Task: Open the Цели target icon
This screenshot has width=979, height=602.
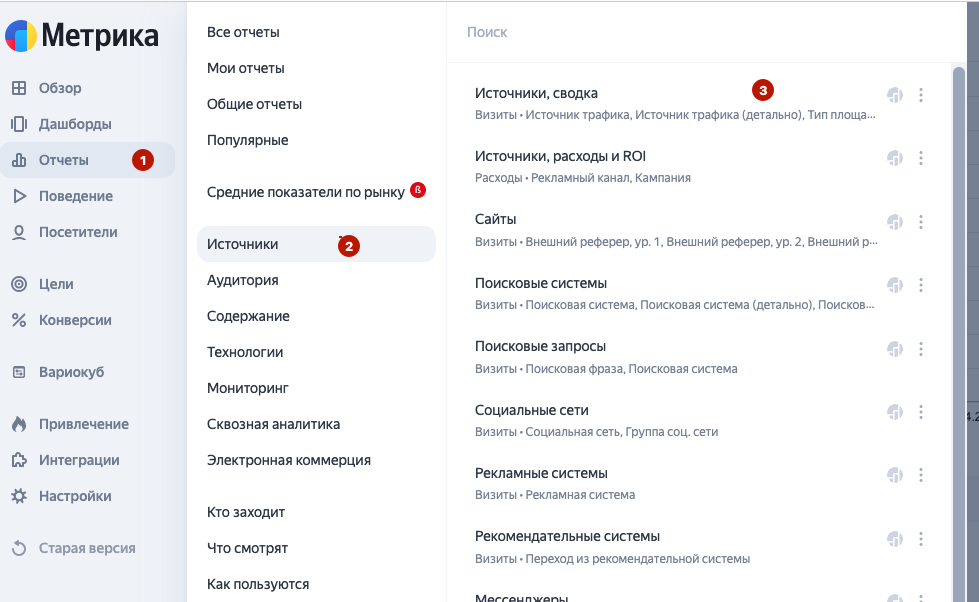Action: tap(19, 284)
